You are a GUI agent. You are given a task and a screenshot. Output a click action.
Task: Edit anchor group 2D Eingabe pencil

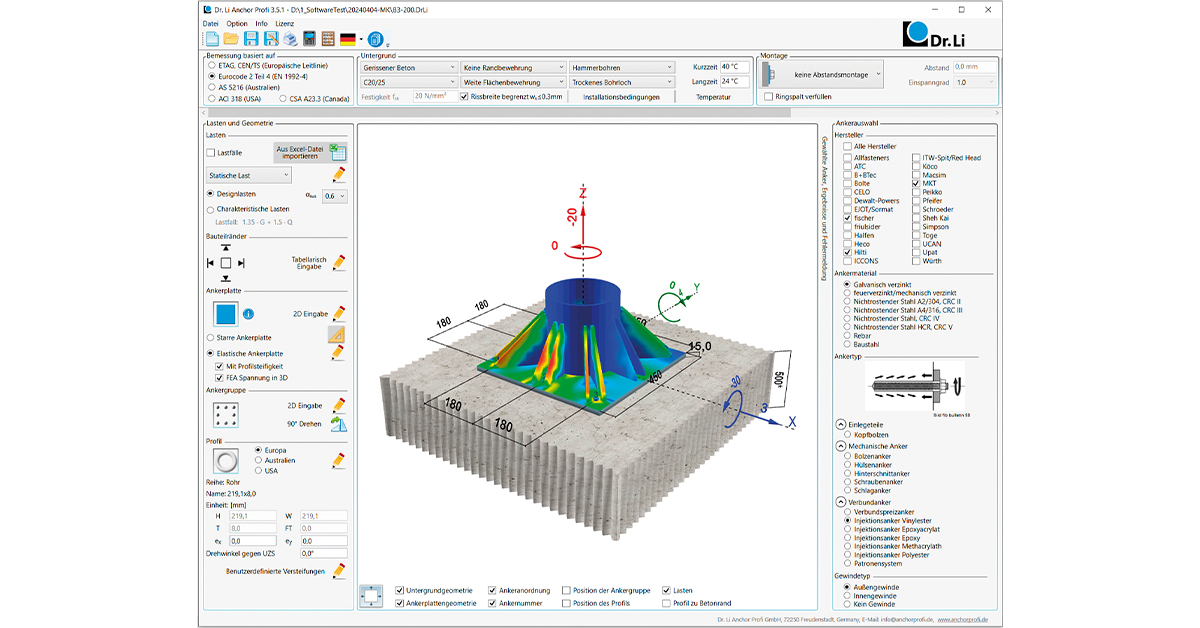pyautogui.click(x=339, y=406)
